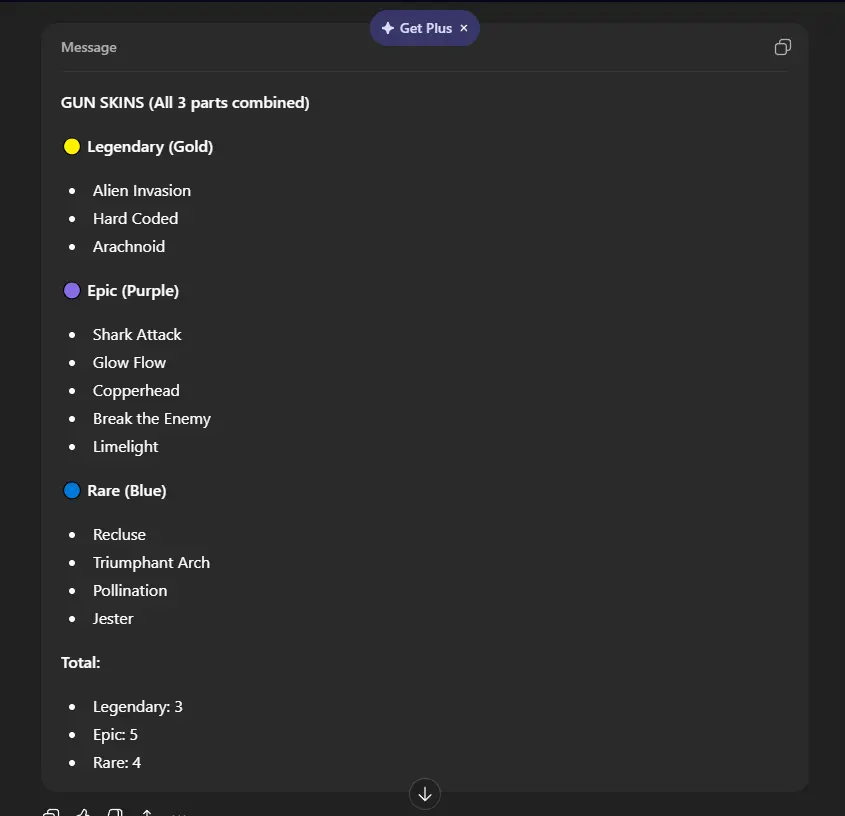Click the Message label at top
The width and height of the screenshot is (845, 816).
pyautogui.click(x=88, y=47)
